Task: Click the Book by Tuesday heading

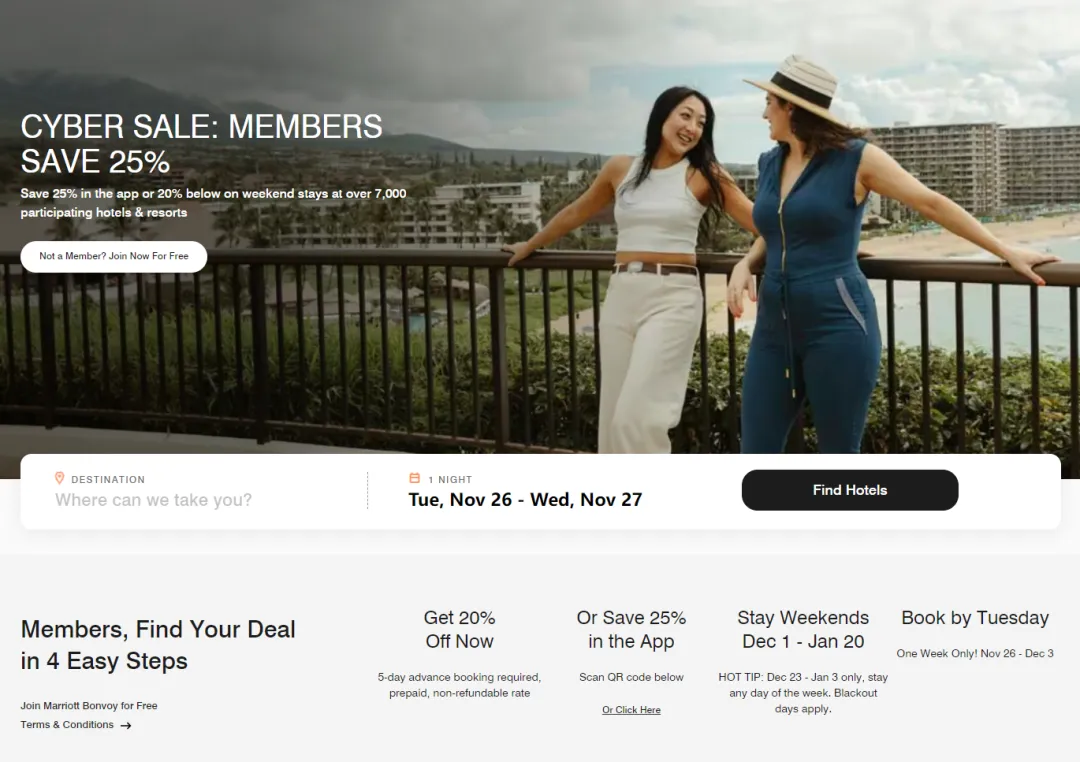Action: point(975,617)
